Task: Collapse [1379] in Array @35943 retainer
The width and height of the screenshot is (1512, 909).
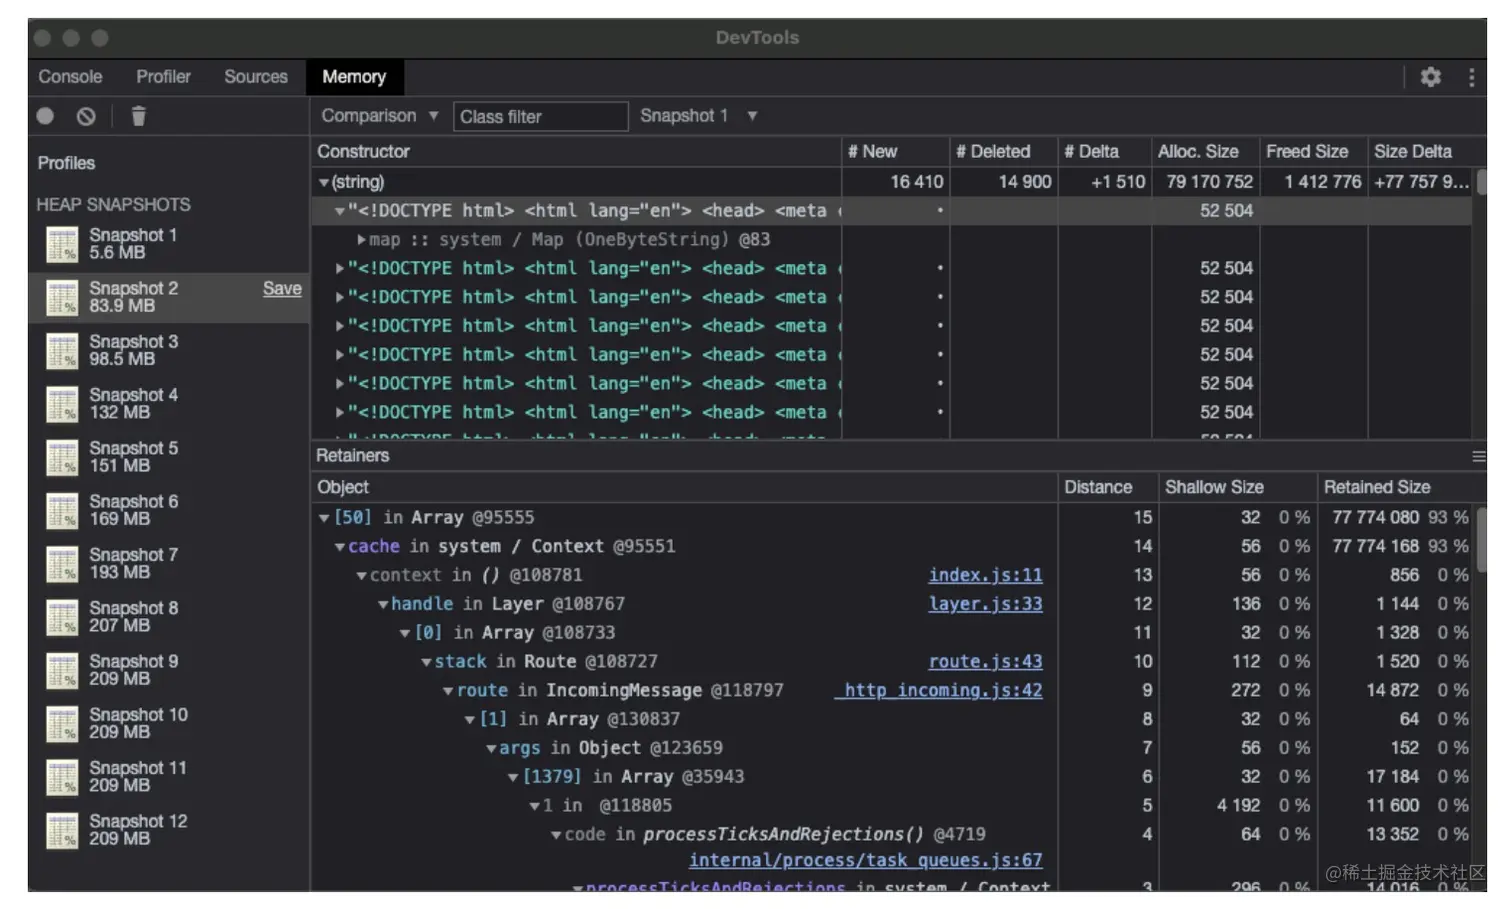Action: (x=513, y=777)
